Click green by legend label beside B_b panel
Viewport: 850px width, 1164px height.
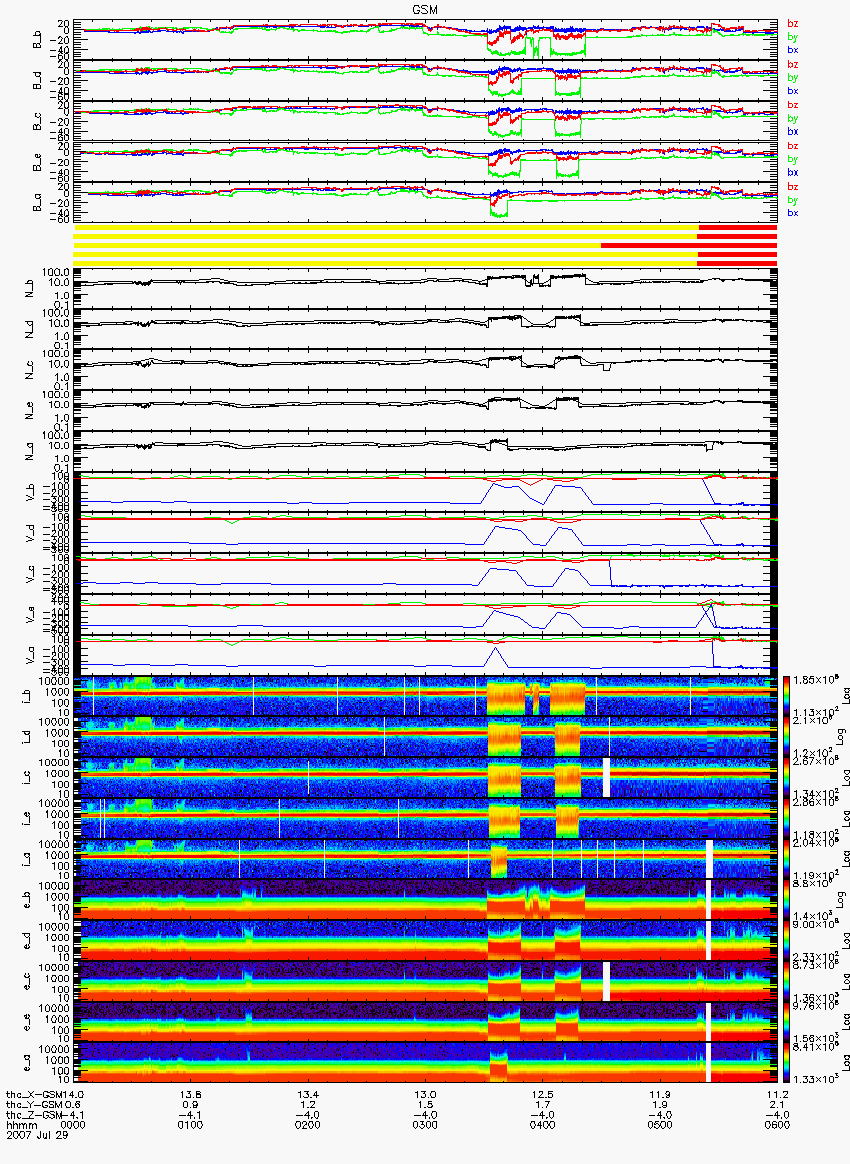(793, 36)
